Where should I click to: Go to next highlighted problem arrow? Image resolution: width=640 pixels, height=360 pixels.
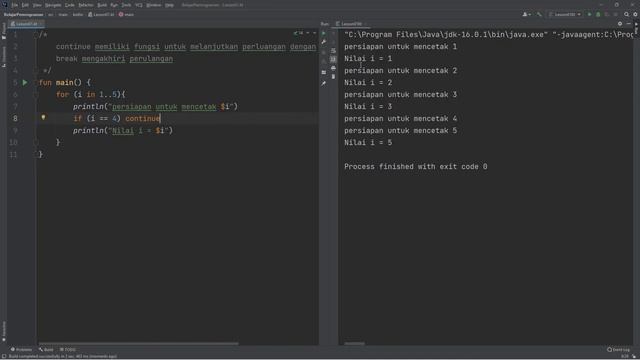pyautogui.click(x=314, y=33)
